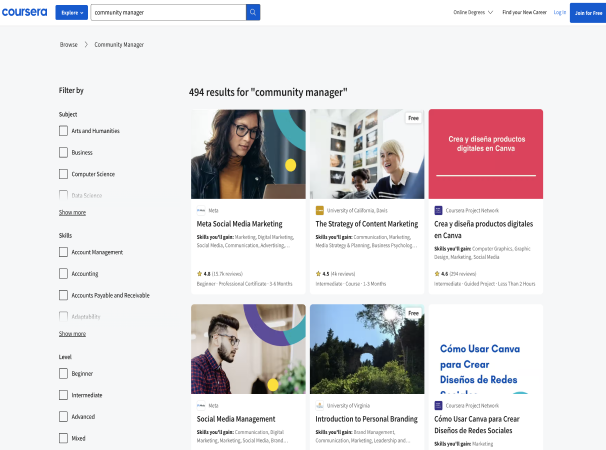
Task: Click the UC Davis logo icon
Action: pyautogui.click(x=320, y=211)
